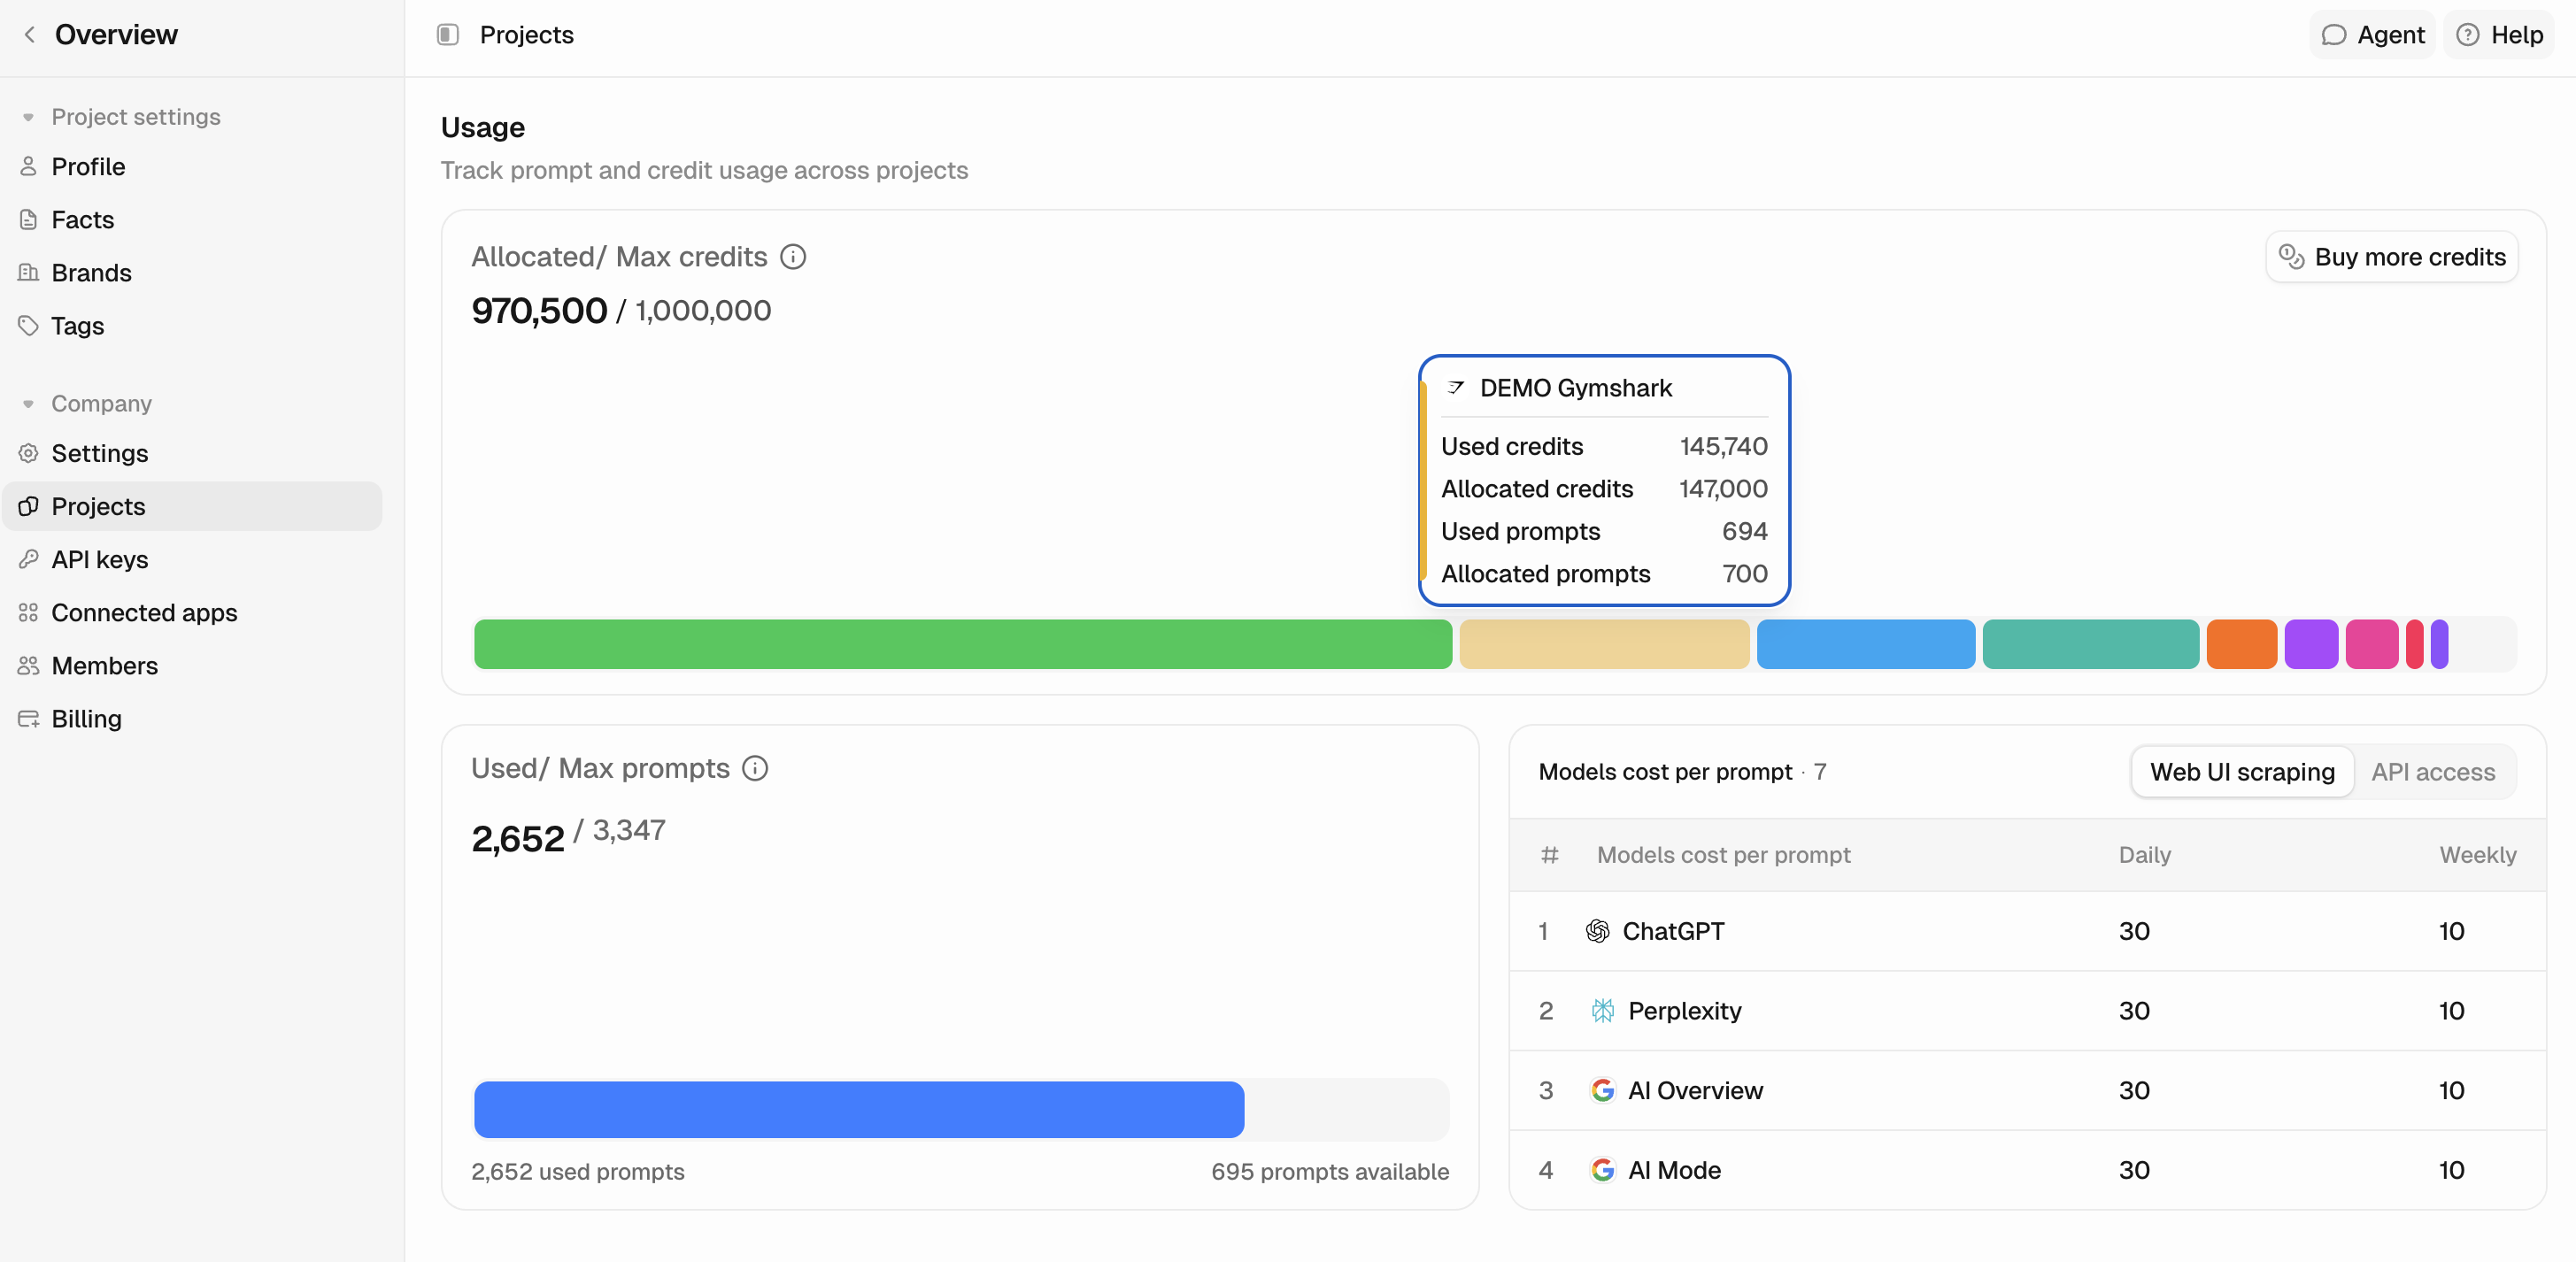Click the green segment of the credits bar

point(963,644)
